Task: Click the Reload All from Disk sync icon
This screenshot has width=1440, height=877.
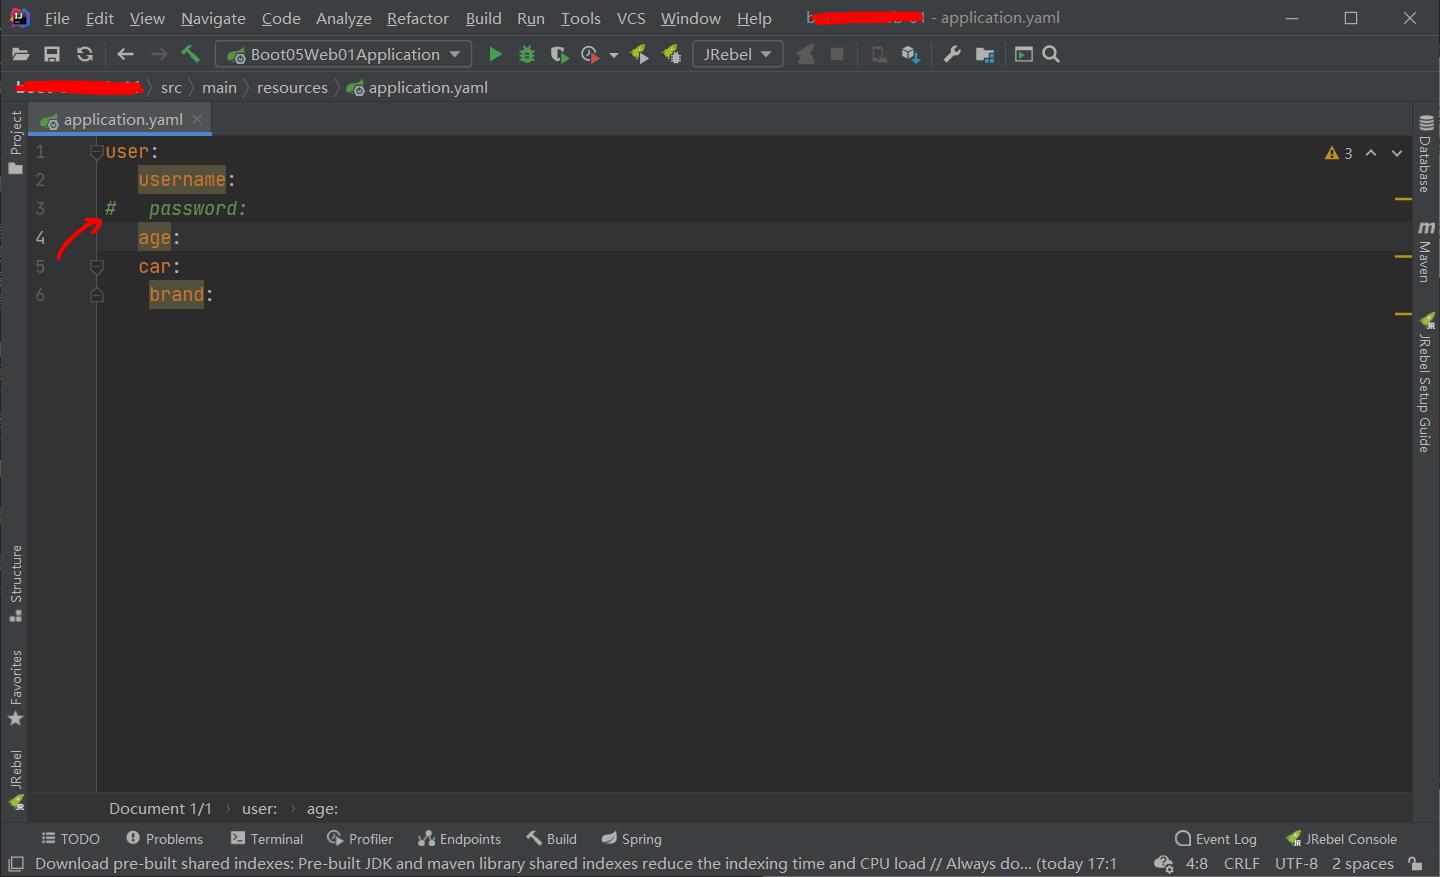Action: tap(85, 55)
